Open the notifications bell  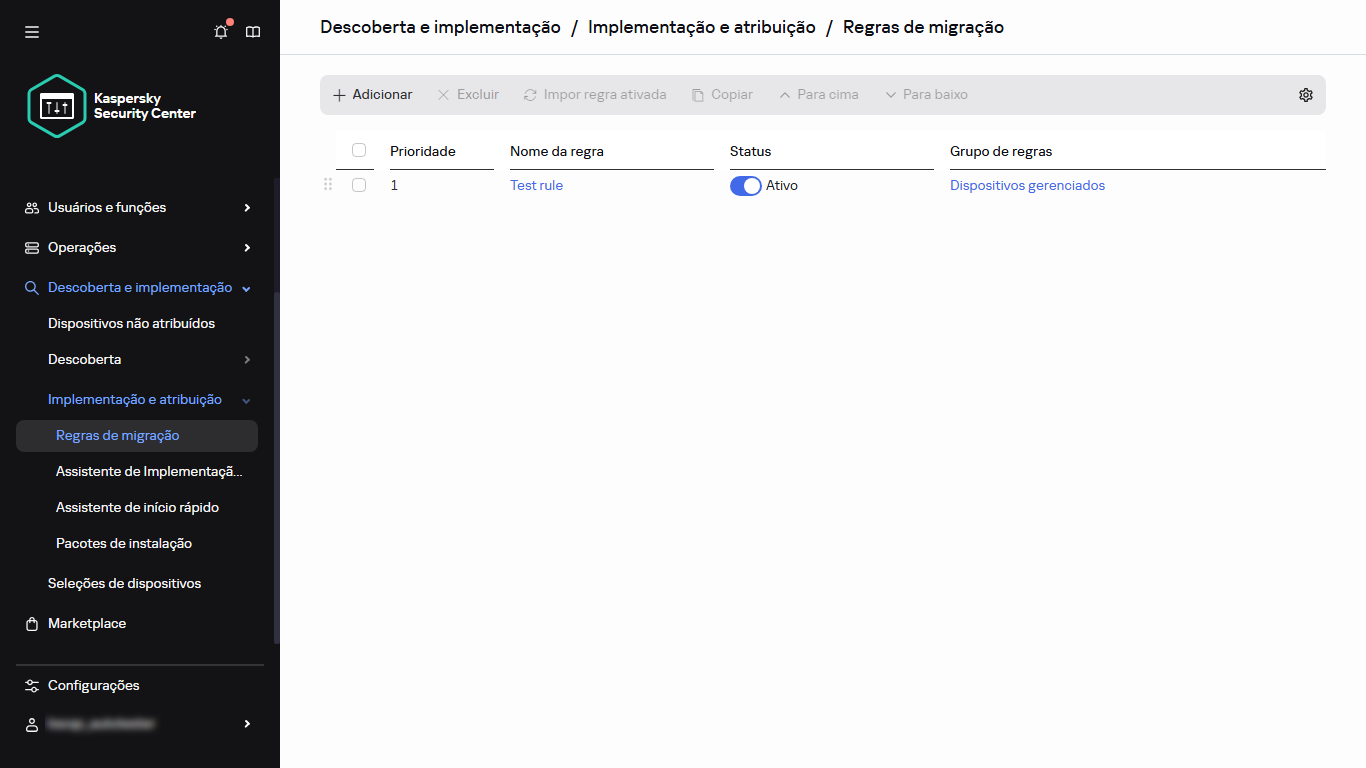tap(220, 31)
